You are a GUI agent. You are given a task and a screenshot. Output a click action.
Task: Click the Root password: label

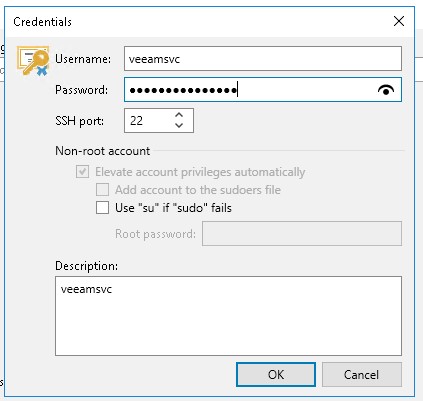pyautogui.click(x=155, y=234)
